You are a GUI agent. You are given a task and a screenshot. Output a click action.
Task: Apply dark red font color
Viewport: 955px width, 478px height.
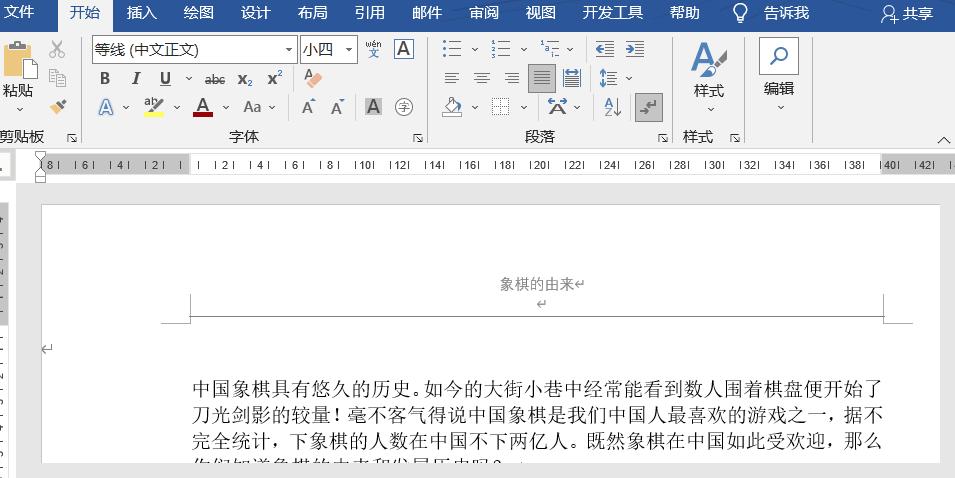point(203,107)
